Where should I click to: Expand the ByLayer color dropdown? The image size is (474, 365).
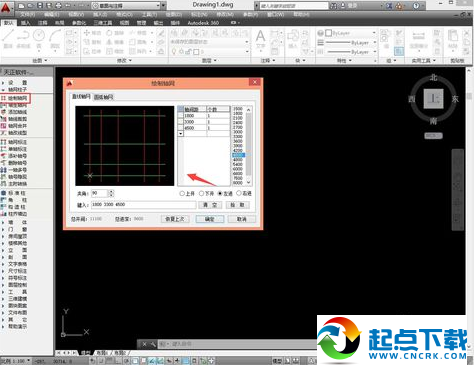[x=349, y=33]
